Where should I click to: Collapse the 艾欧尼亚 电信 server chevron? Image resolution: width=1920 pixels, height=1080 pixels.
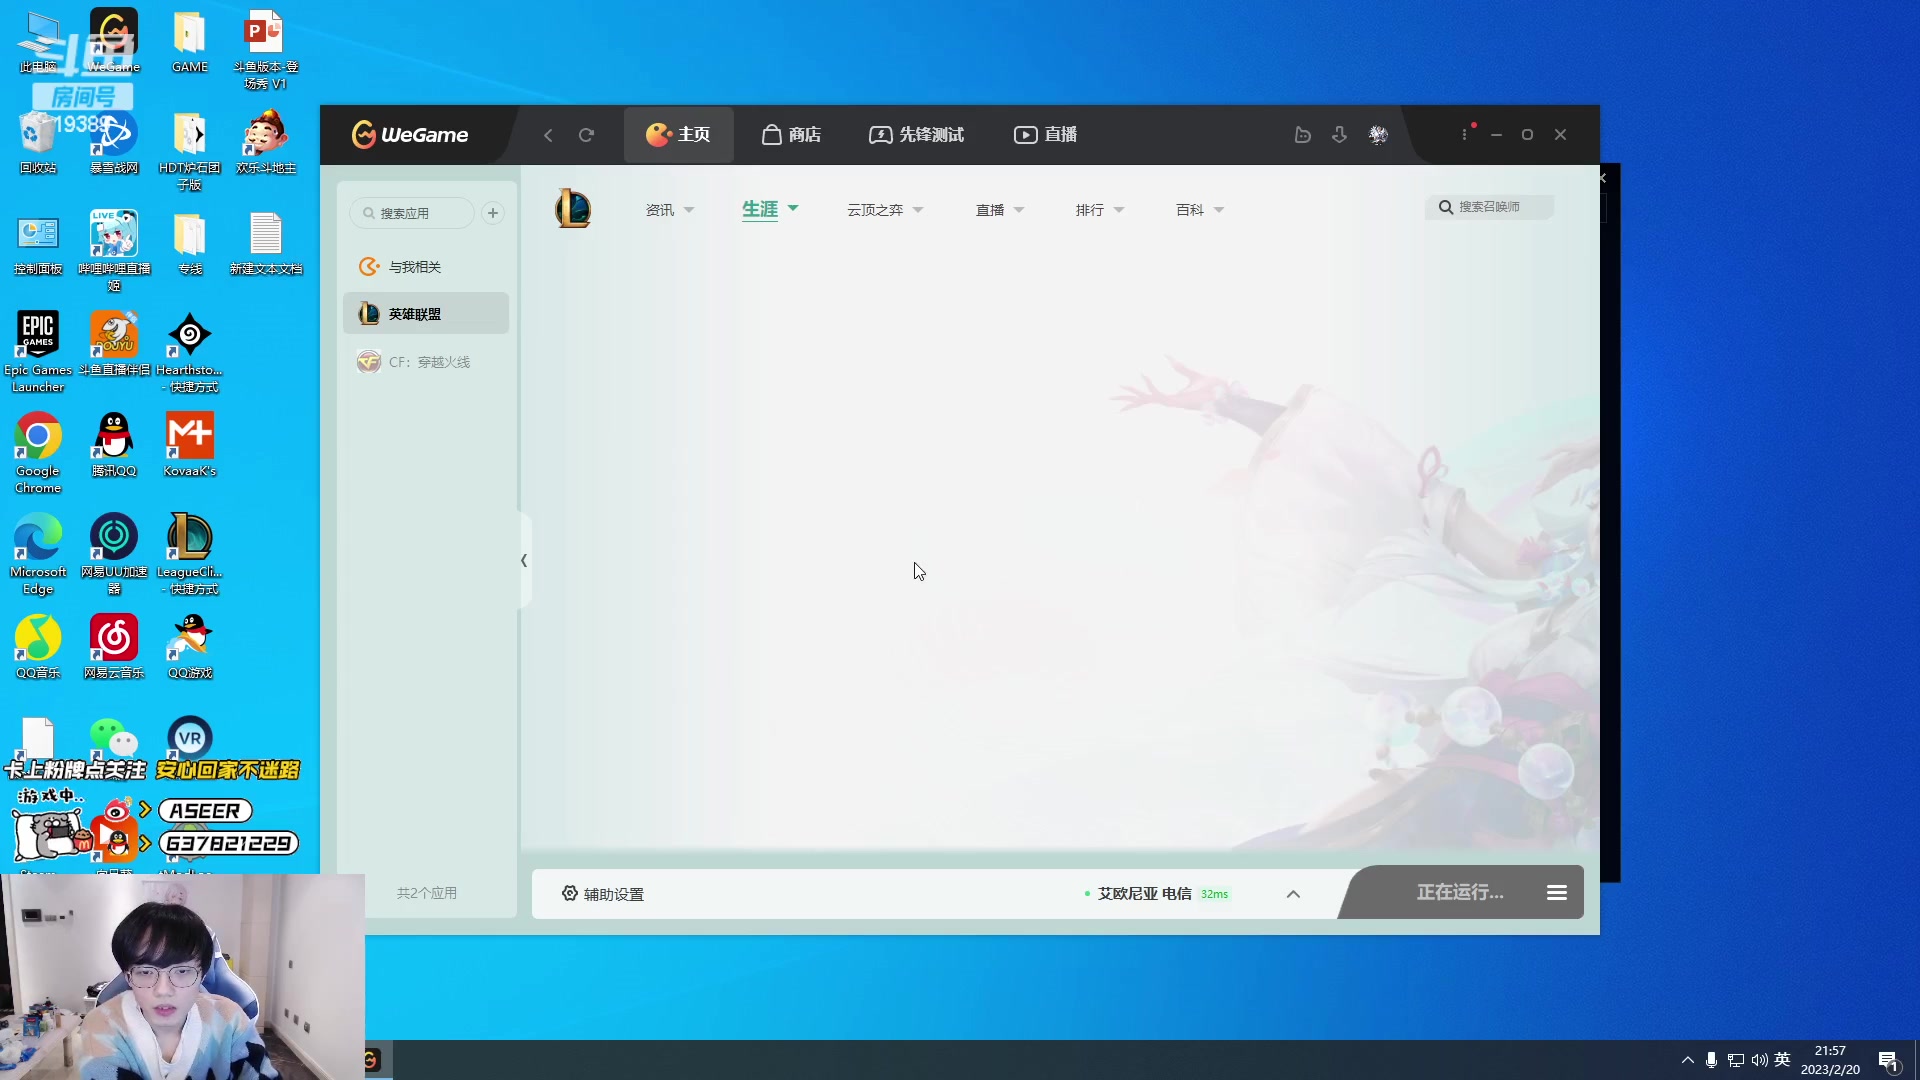(1292, 893)
